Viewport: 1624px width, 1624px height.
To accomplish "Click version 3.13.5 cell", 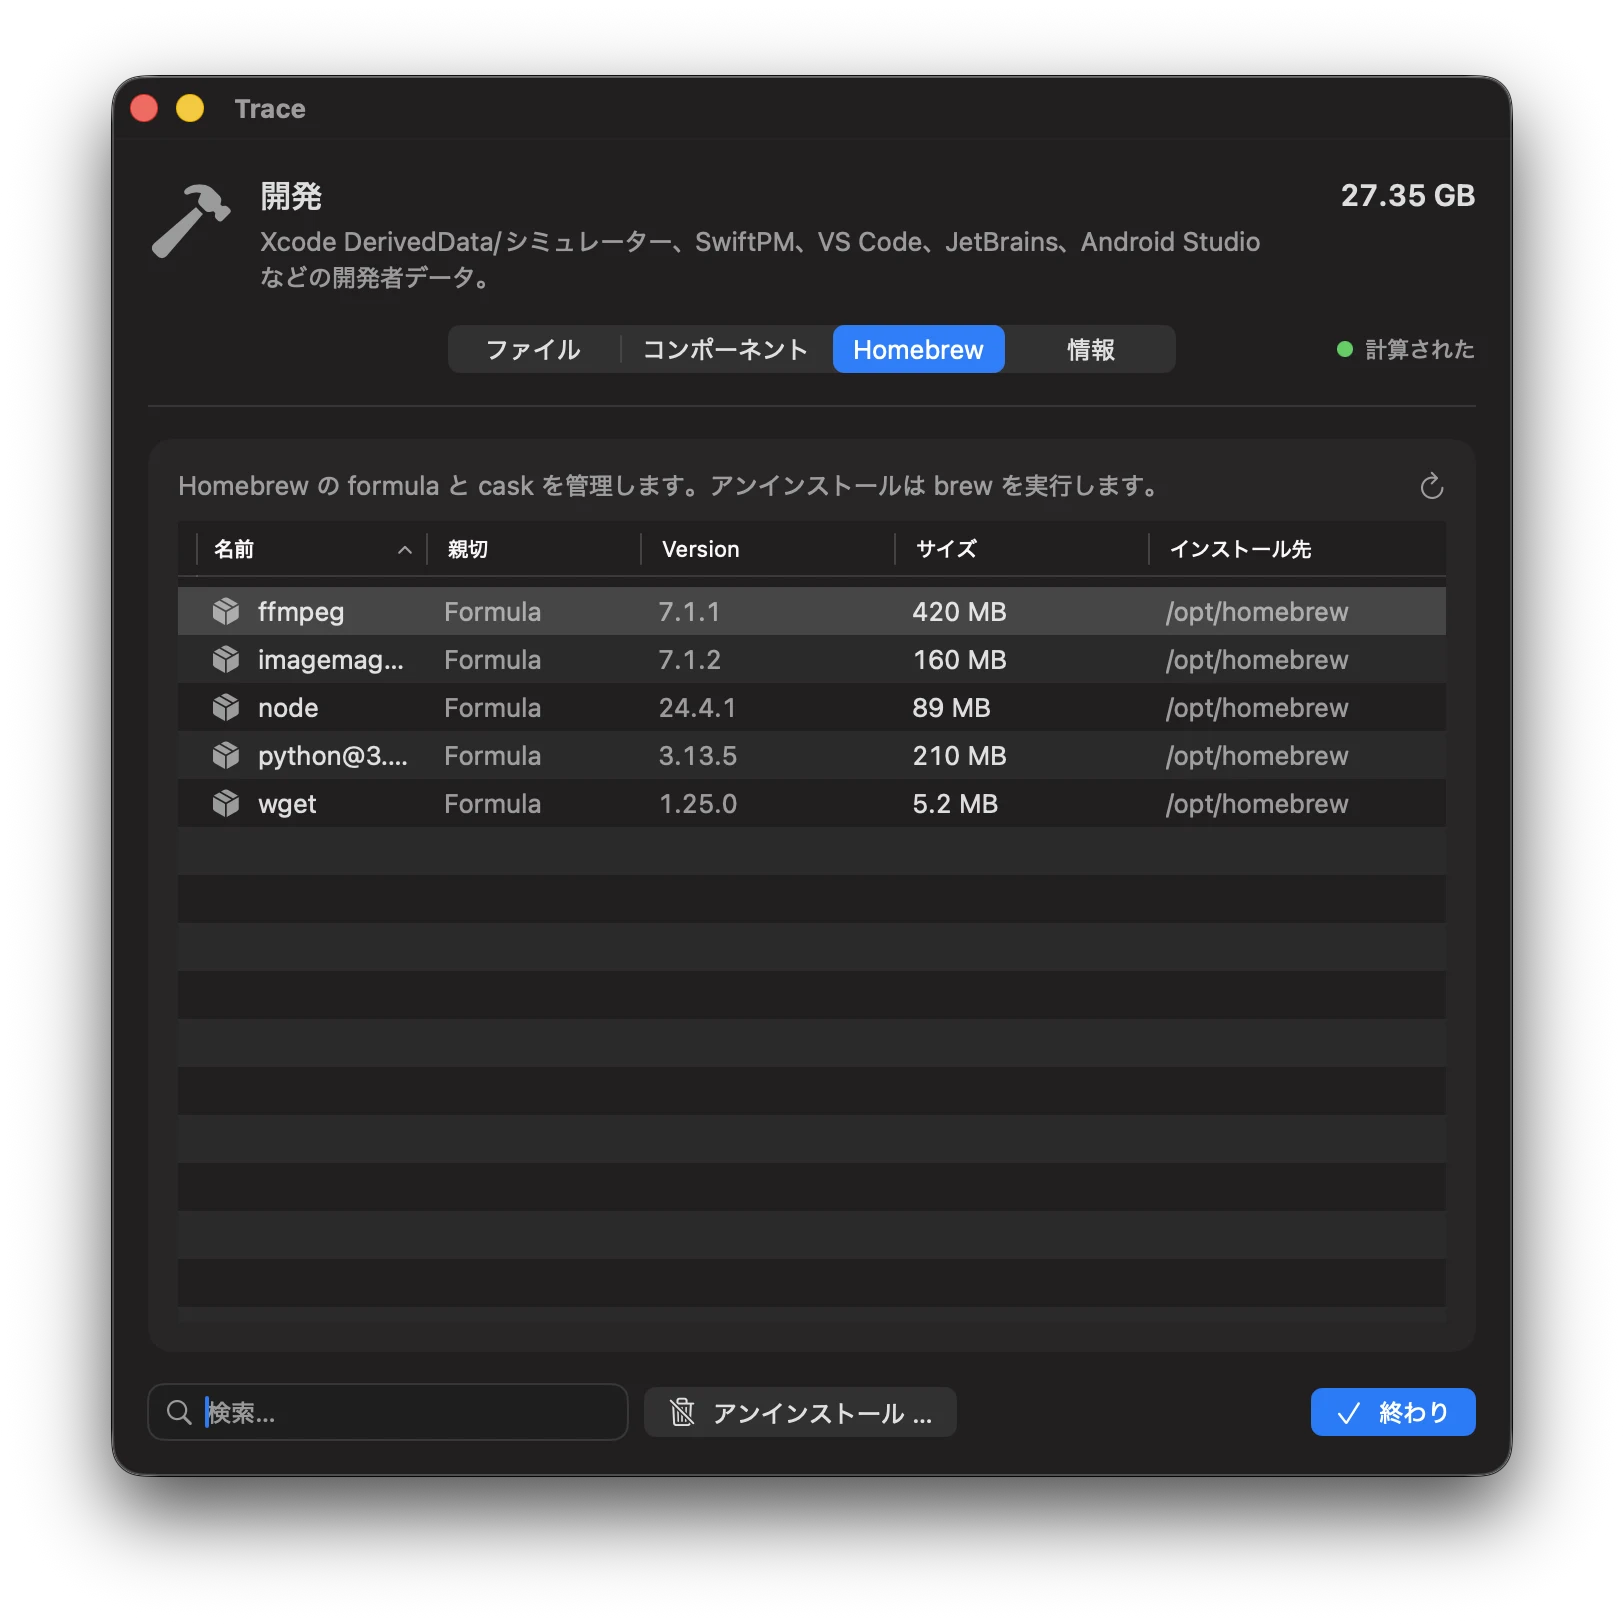I will pyautogui.click(x=697, y=755).
